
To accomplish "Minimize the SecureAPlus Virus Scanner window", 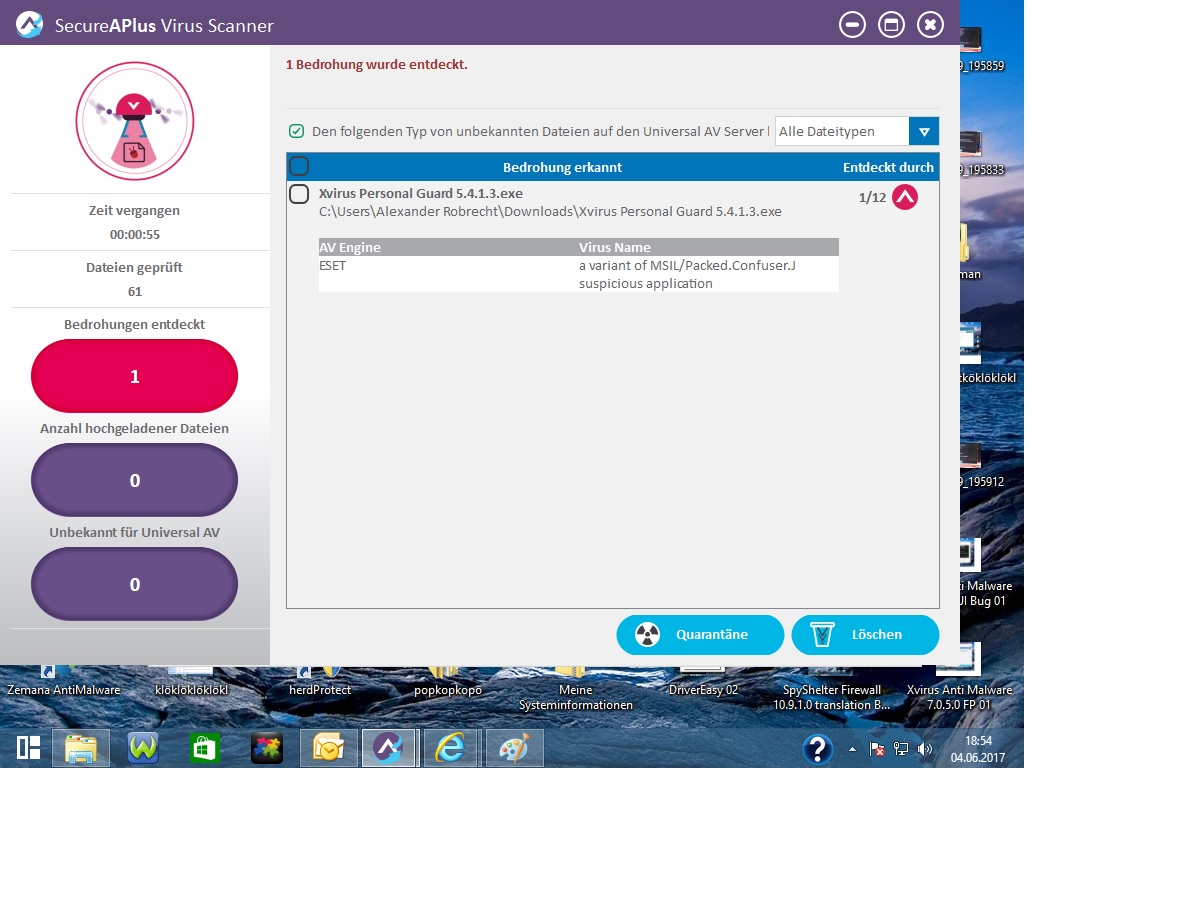I will 852,24.
